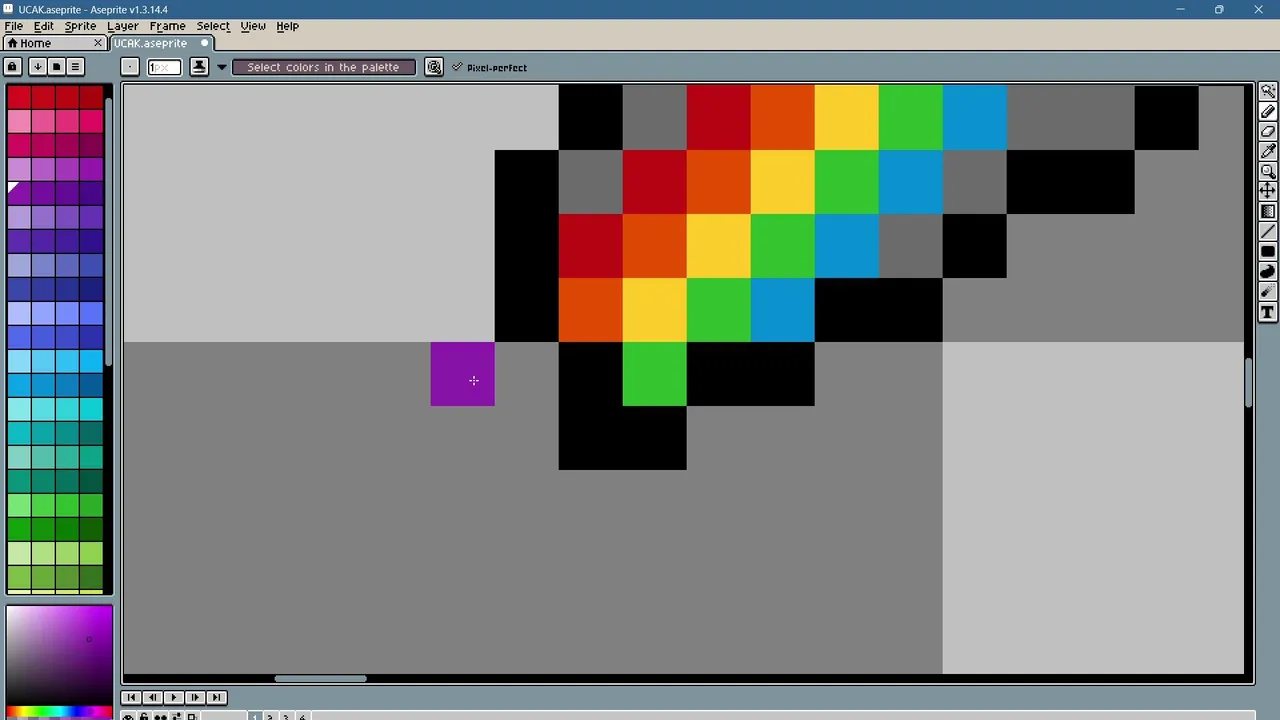1280x720 pixels.
Task: Open the Sprite menu
Action: [80, 26]
